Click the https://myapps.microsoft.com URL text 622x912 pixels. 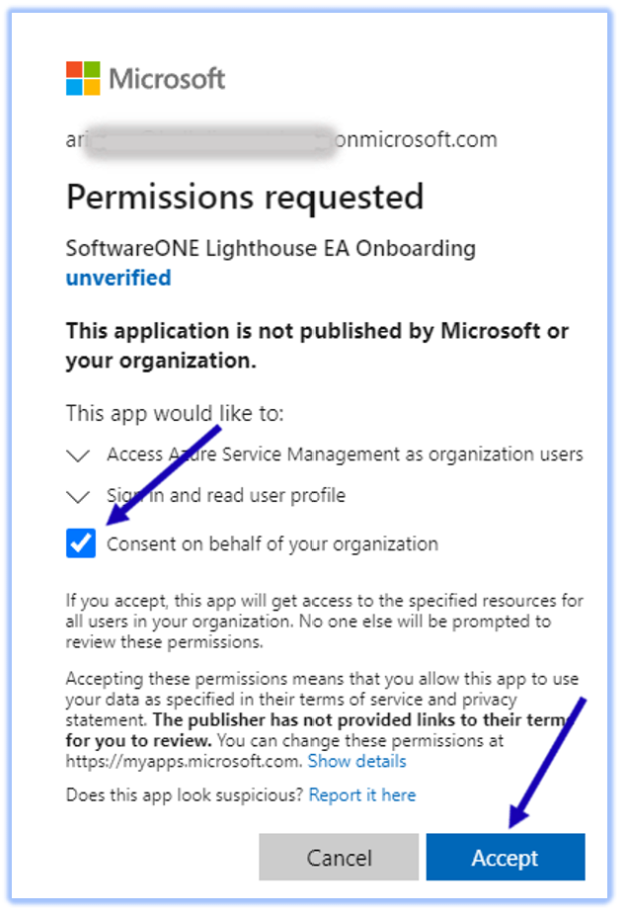tap(184, 761)
